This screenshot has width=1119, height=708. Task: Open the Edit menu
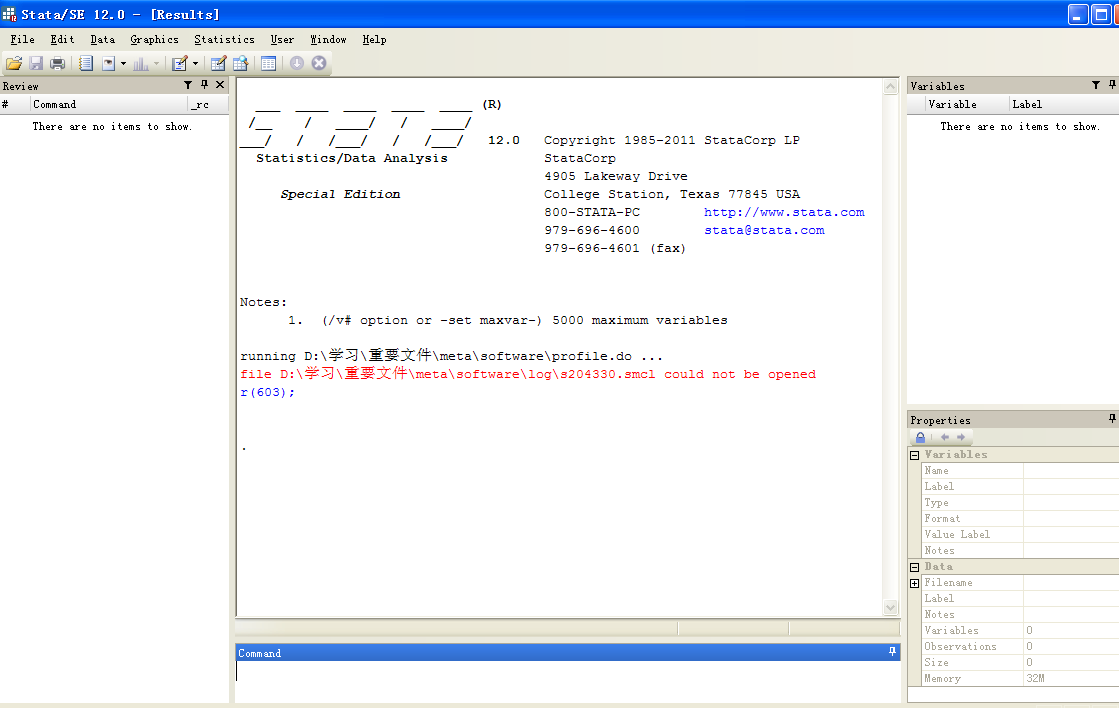point(62,39)
